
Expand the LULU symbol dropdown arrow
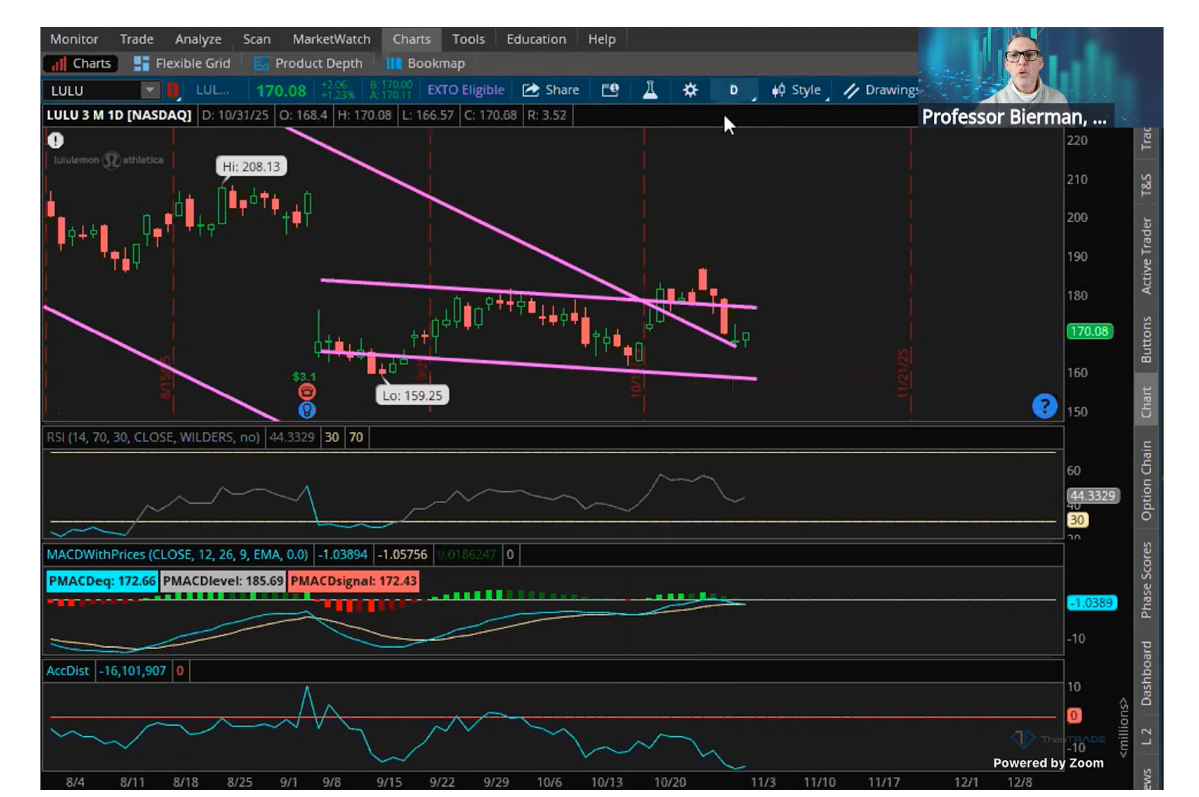pos(150,91)
